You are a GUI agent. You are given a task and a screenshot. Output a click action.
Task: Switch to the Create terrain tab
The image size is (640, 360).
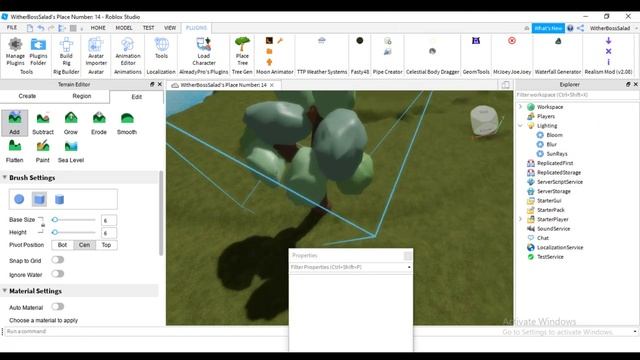tap(27, 96)
